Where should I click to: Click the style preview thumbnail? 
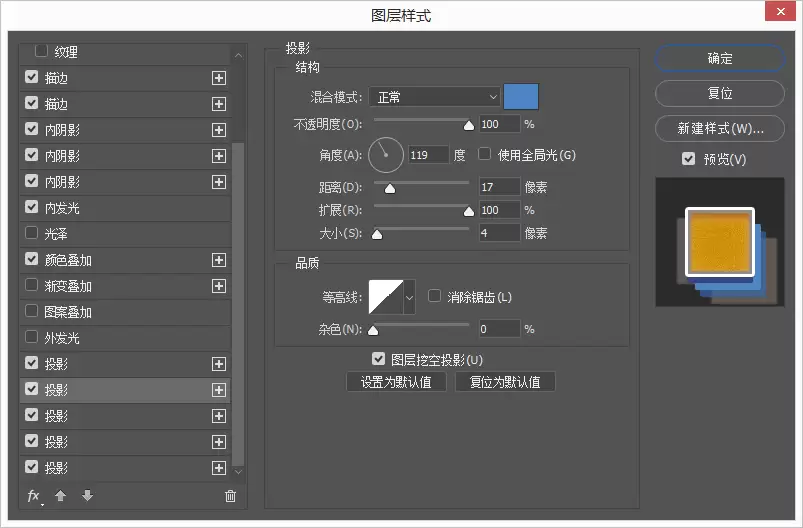720,242
